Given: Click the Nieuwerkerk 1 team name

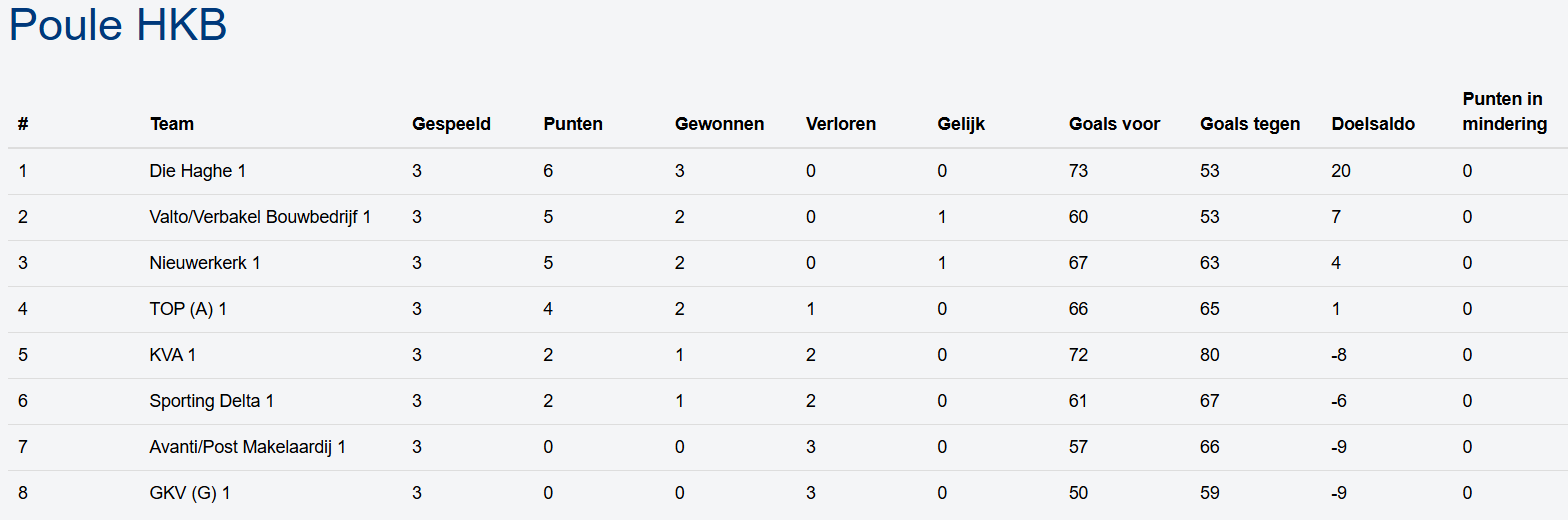Looking at the screenshot, I should coord(205,263).
